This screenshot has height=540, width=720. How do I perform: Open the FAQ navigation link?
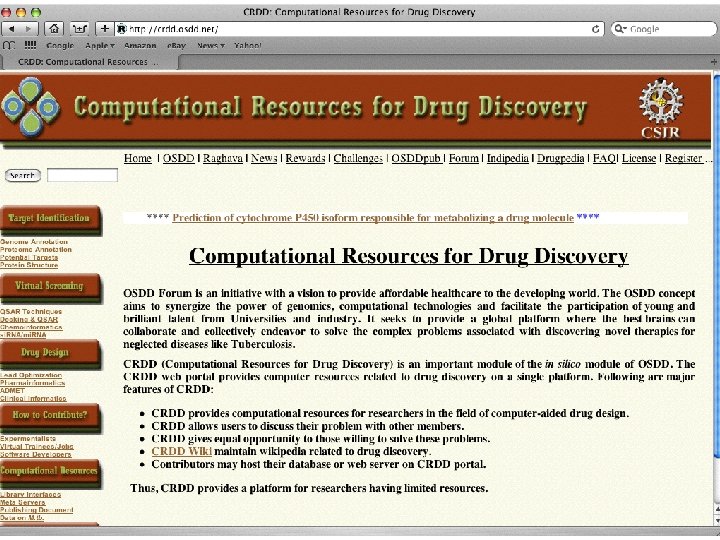604,158
